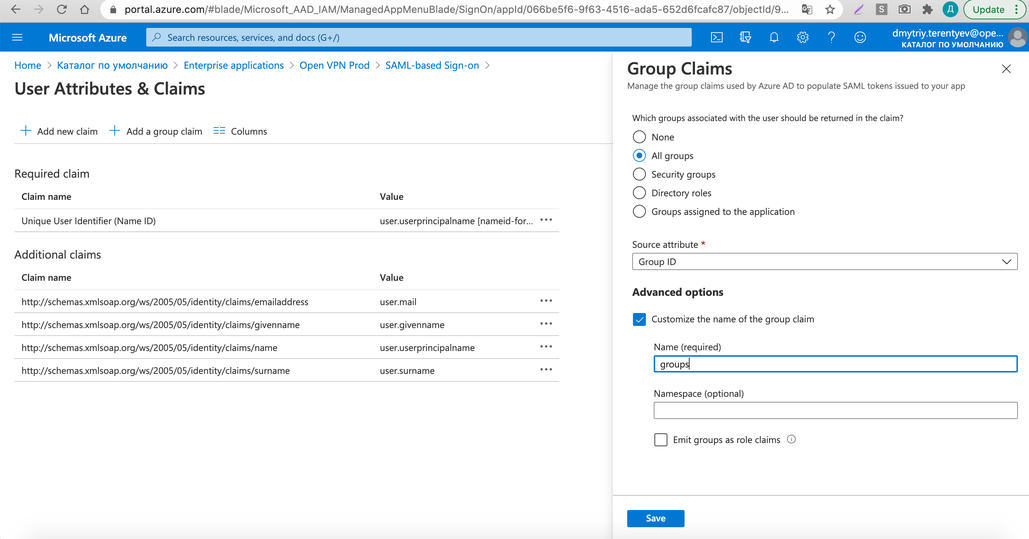Screen dimensions: 1029x539
Task: Click the Name (required) field containing groups
Action: click(x=835, y=364)
